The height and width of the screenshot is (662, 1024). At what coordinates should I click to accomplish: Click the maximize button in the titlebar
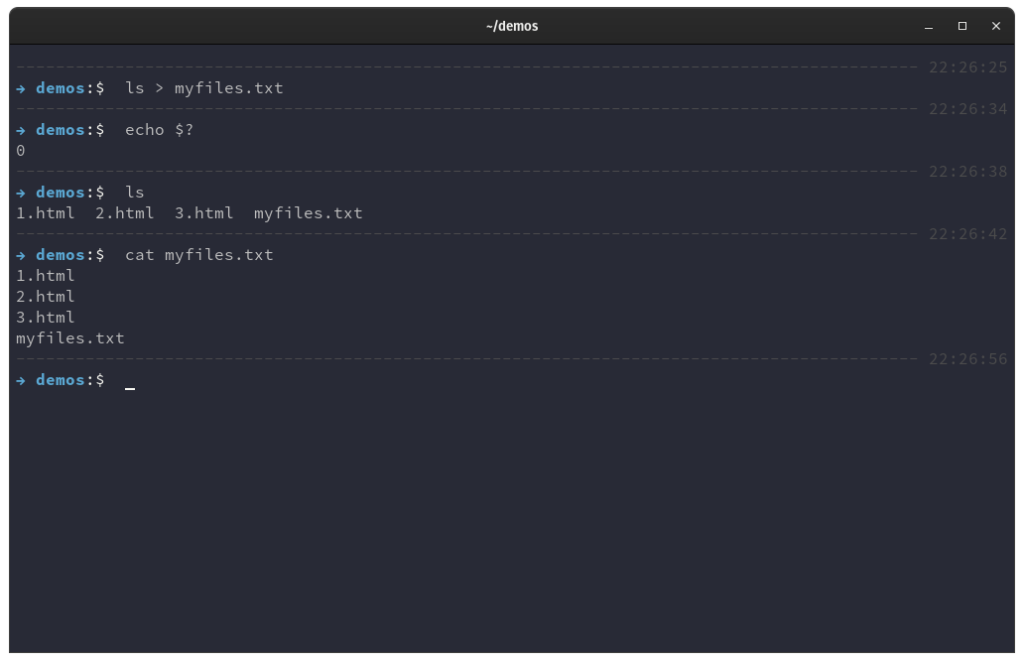961,26
